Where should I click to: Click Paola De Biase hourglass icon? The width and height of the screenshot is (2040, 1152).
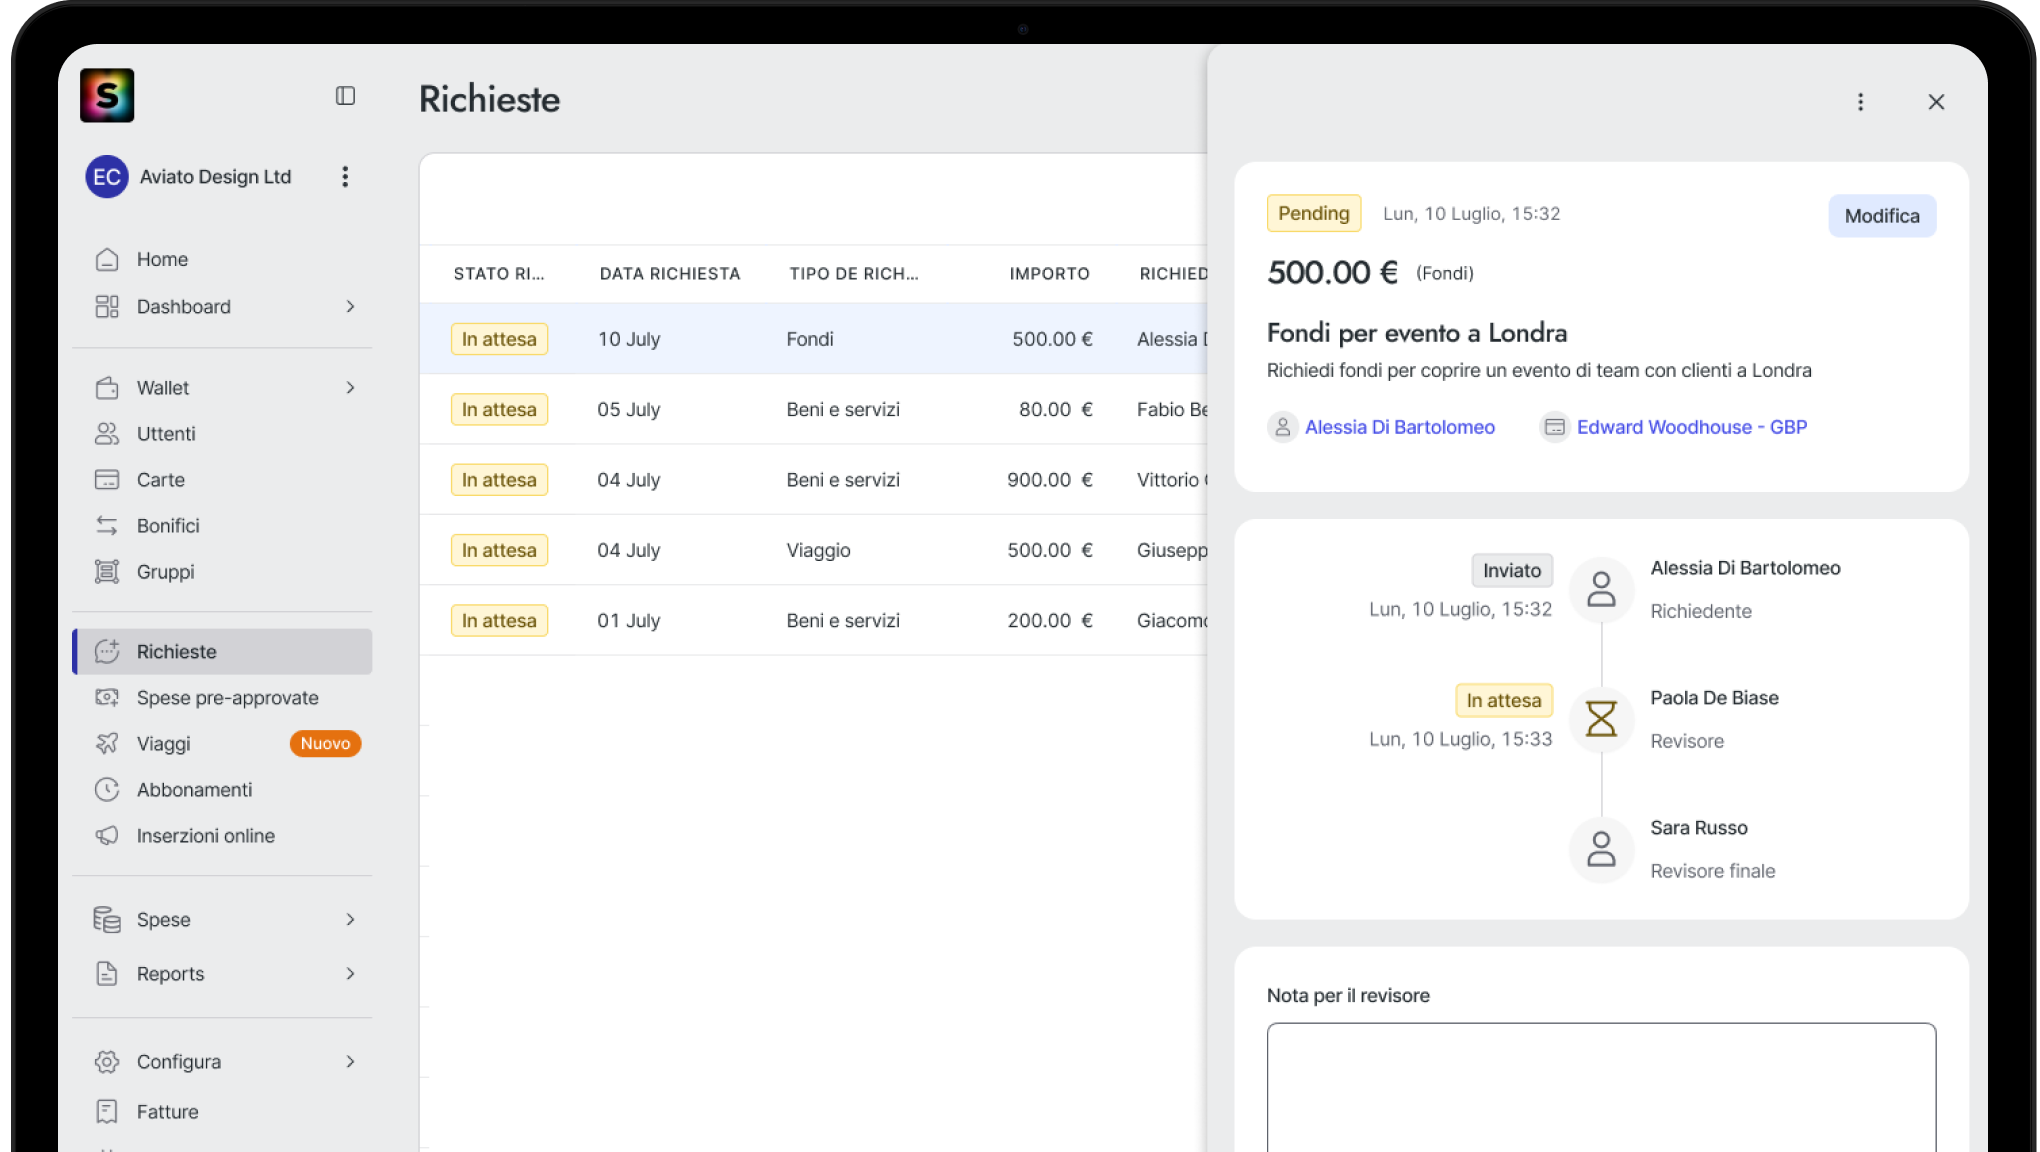point(1601,719)
